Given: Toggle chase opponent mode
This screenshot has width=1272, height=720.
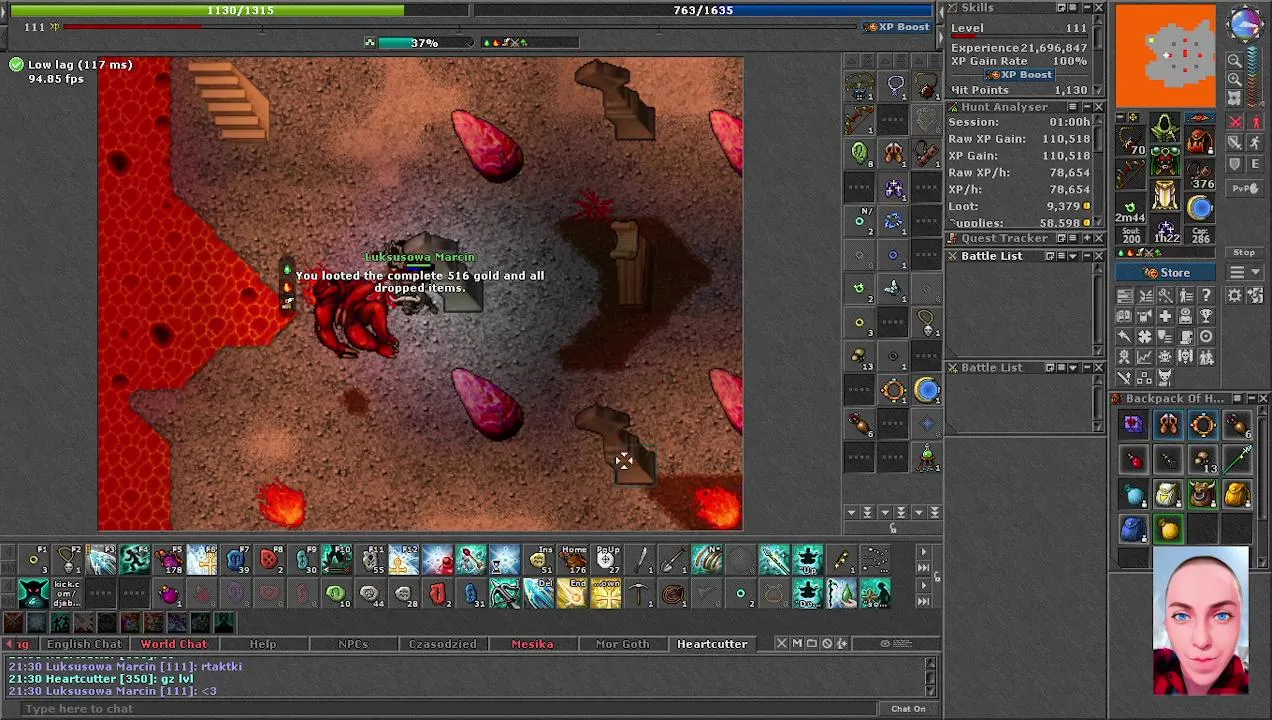Looking at the screenshot, I should (1256, 144).
